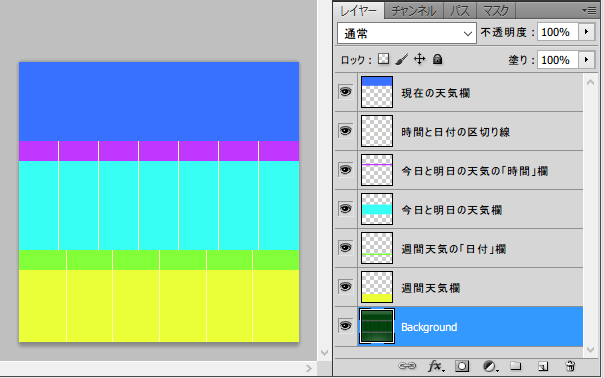Expand the 塗り fill slider arrow
604x378 pixels.
(x=586, y=60)
